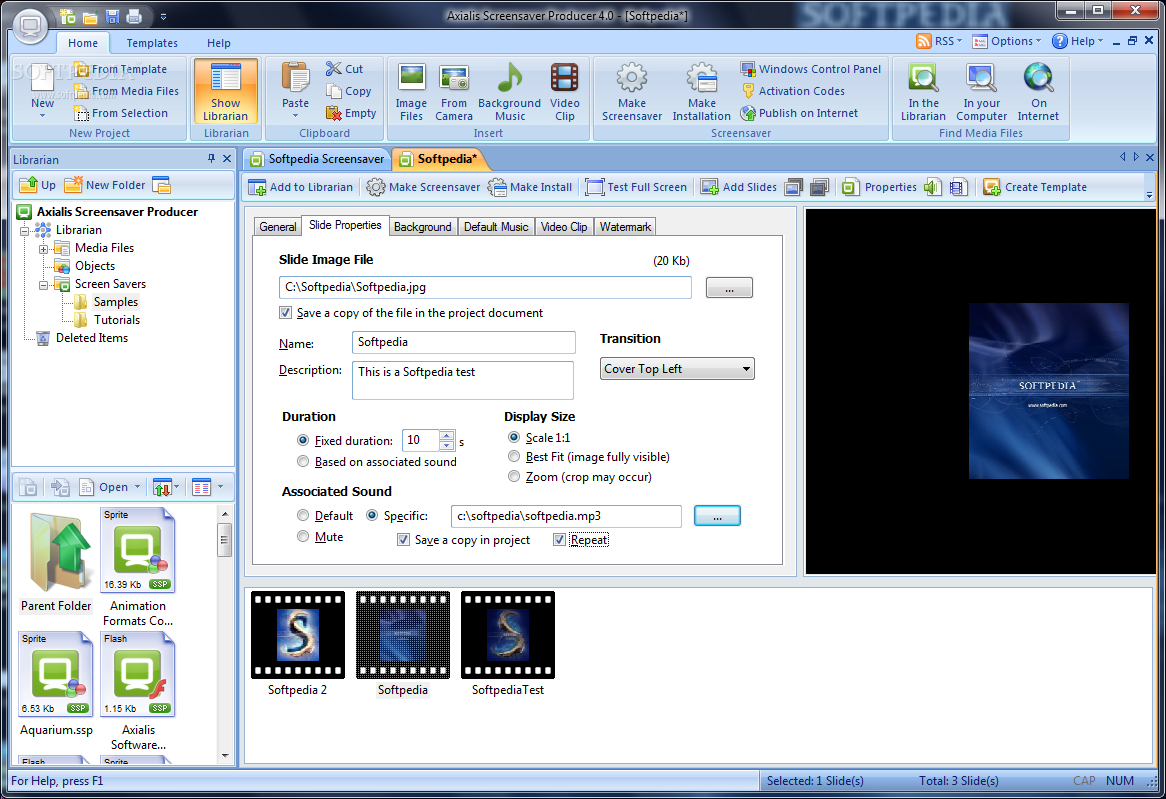The height and width of the screenshot is (799, 1166).
Task: Select Best Fit display size option
Action: coord(514,457)
